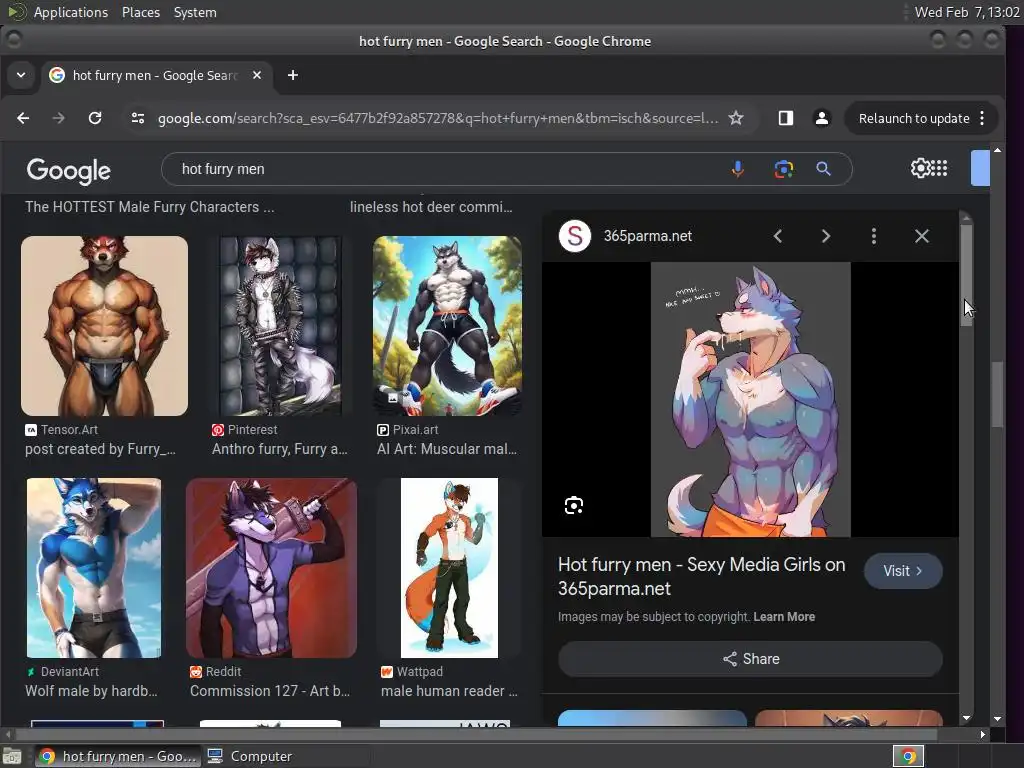Visit the 365parma.net page
The image size is (1024, 768).
(x=903, y=571)
